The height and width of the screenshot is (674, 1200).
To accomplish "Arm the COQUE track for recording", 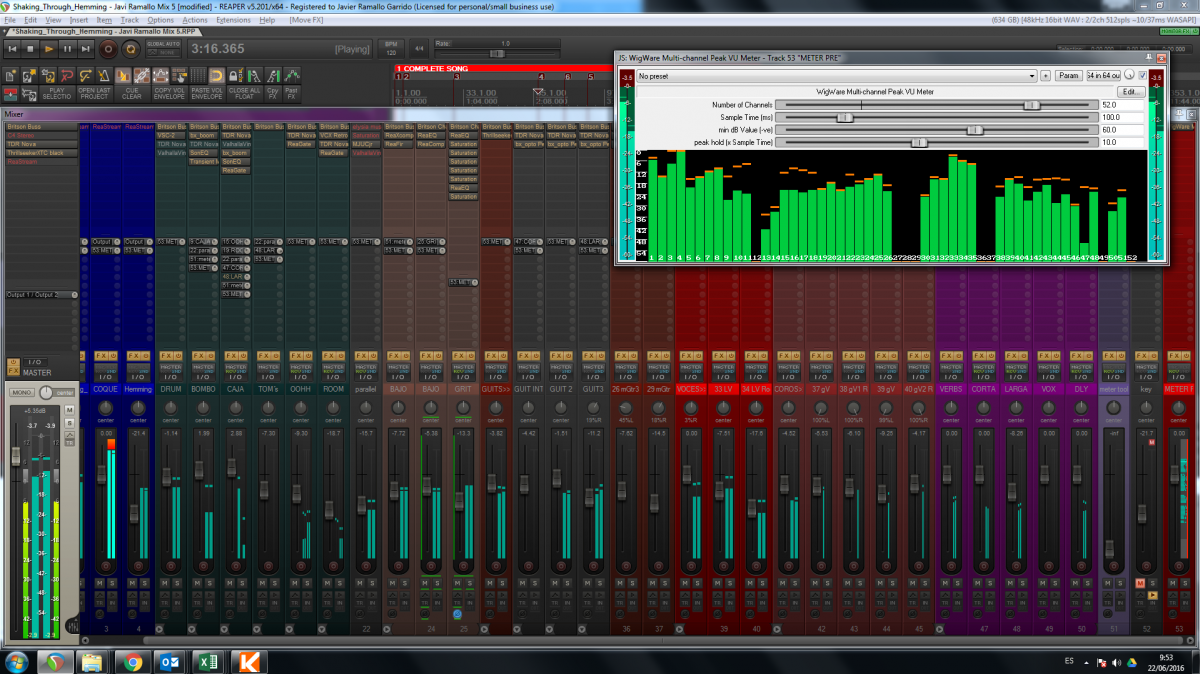I will pyautogui.click(x=106, y=565).
